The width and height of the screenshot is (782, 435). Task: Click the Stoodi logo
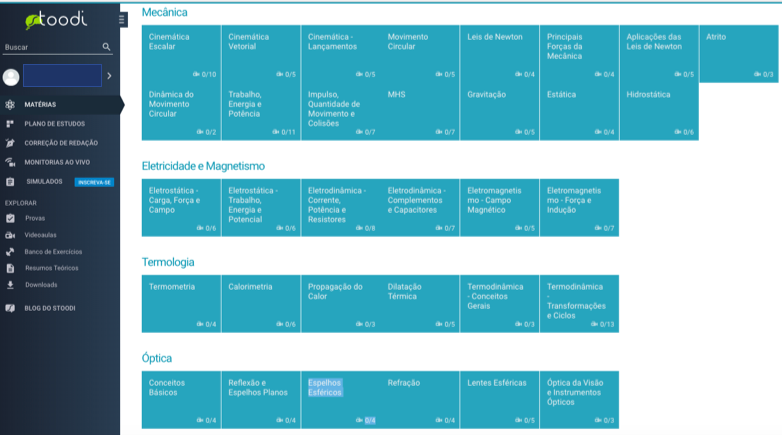[x=48, y=19]
